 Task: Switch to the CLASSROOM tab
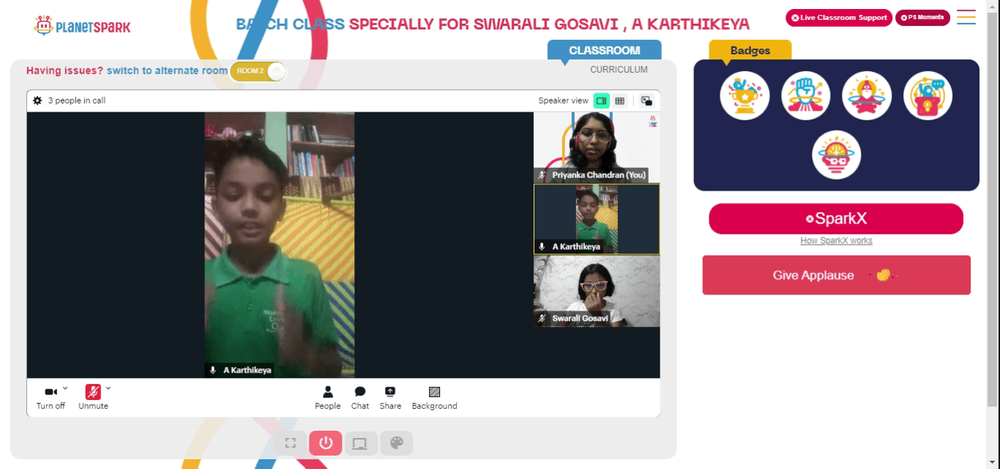point(605,50)
